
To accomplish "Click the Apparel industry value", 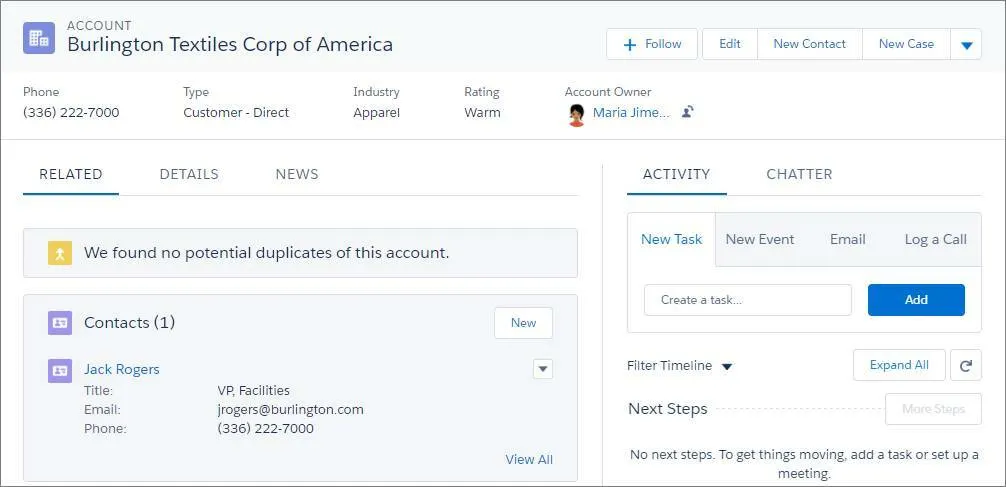I will pyautogui.click(x=377, y=113).
